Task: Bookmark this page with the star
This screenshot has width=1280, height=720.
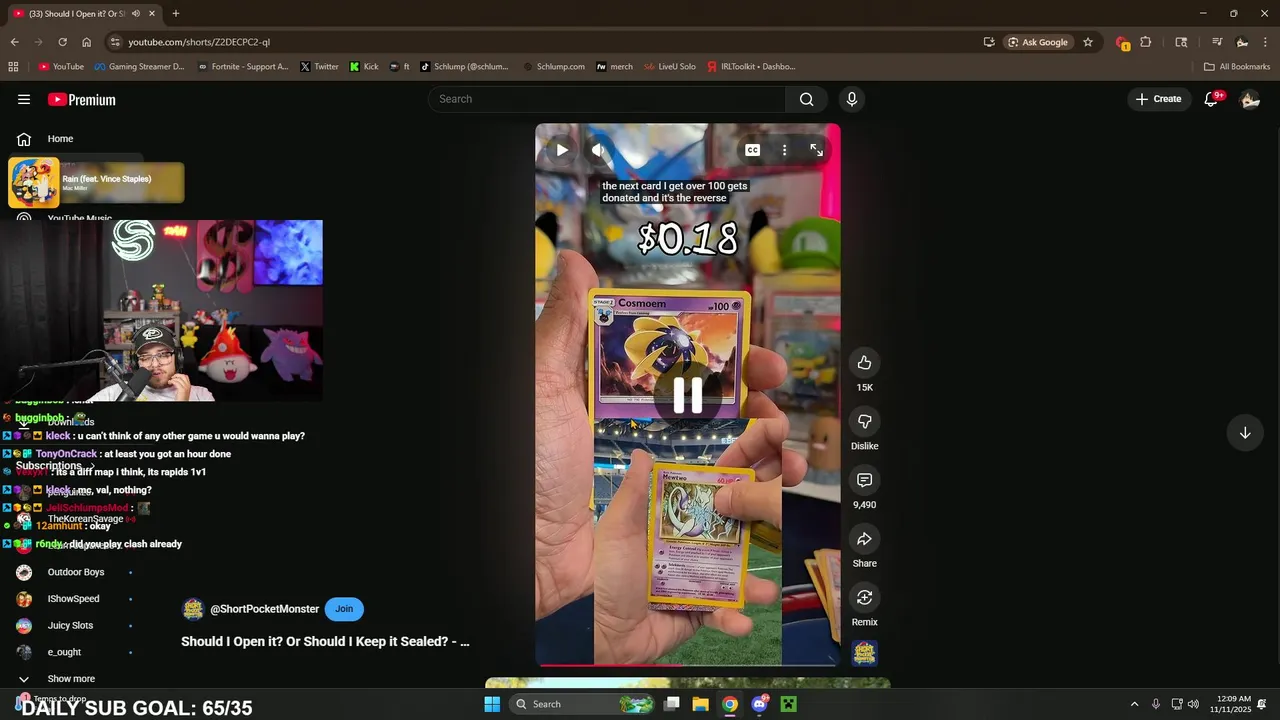Action: pos(1088,42)
